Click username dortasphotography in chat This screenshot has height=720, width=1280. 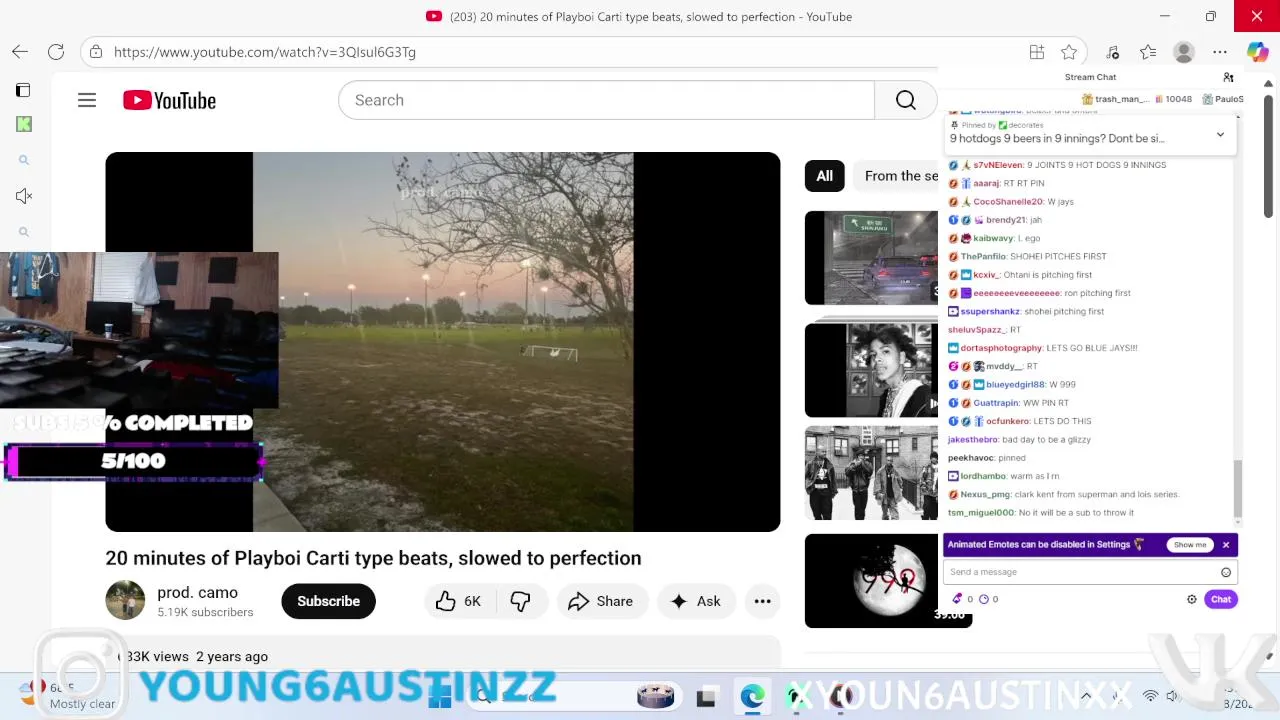click(x=1001, y=348)
